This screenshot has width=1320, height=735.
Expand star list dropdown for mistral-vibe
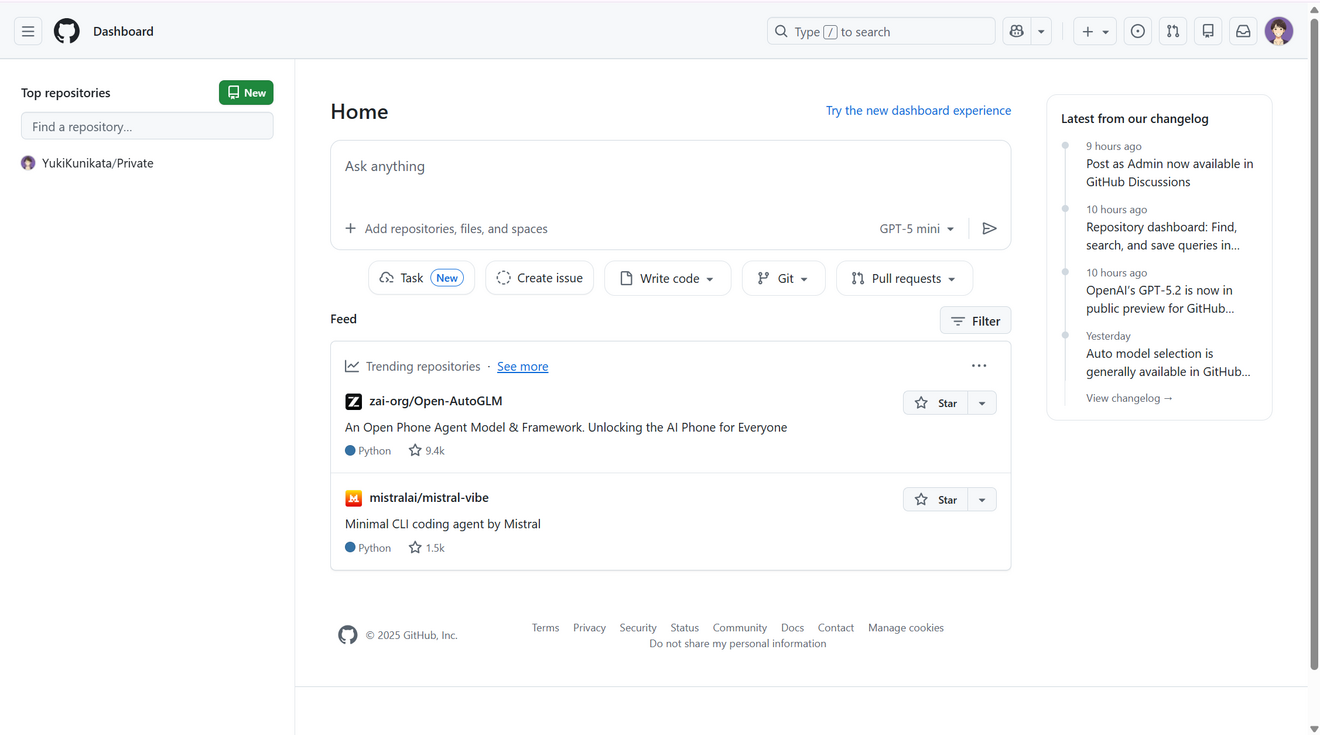(982, 500)
